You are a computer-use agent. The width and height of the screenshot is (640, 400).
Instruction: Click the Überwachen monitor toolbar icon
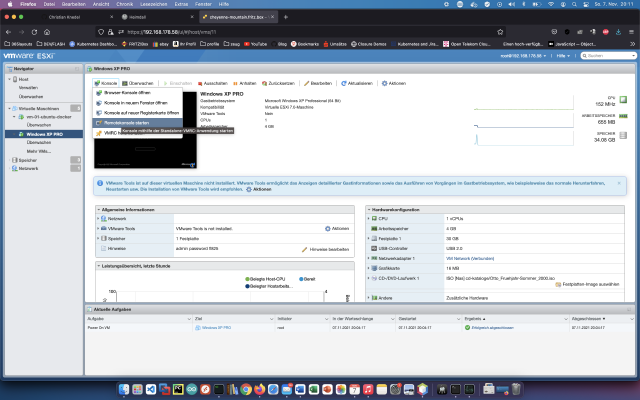coord(125,83)
